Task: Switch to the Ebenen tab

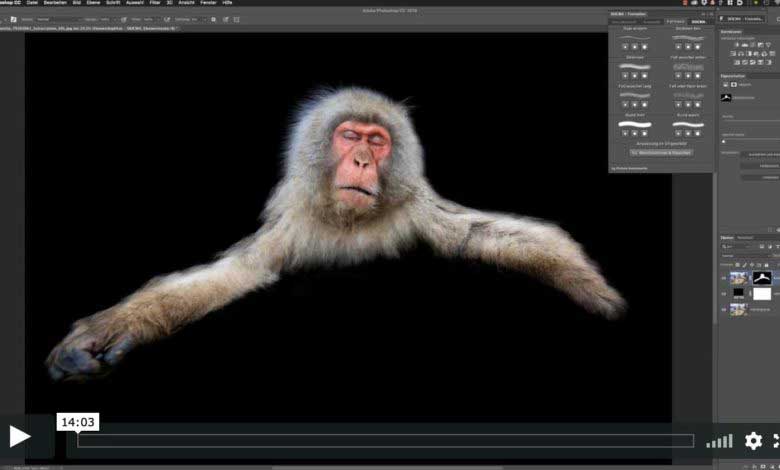Action: point(727,237)
